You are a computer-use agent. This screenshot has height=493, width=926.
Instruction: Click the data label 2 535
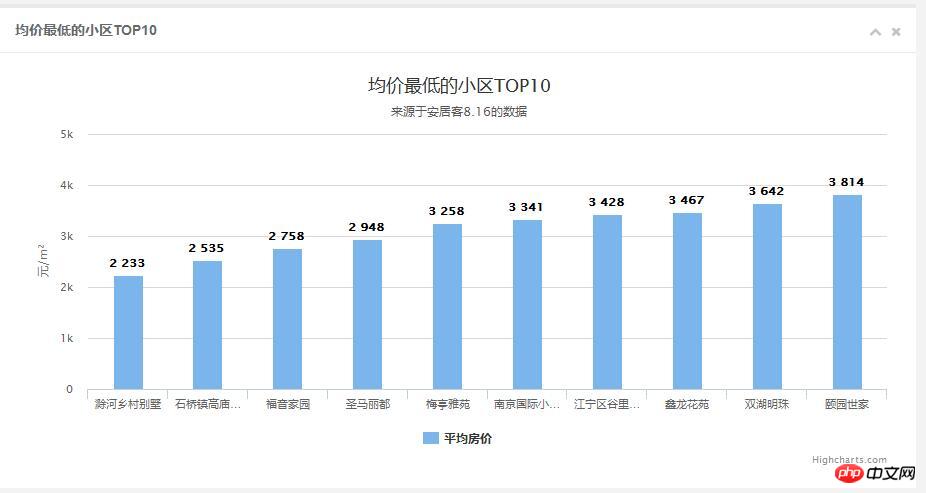click(206, 249)
